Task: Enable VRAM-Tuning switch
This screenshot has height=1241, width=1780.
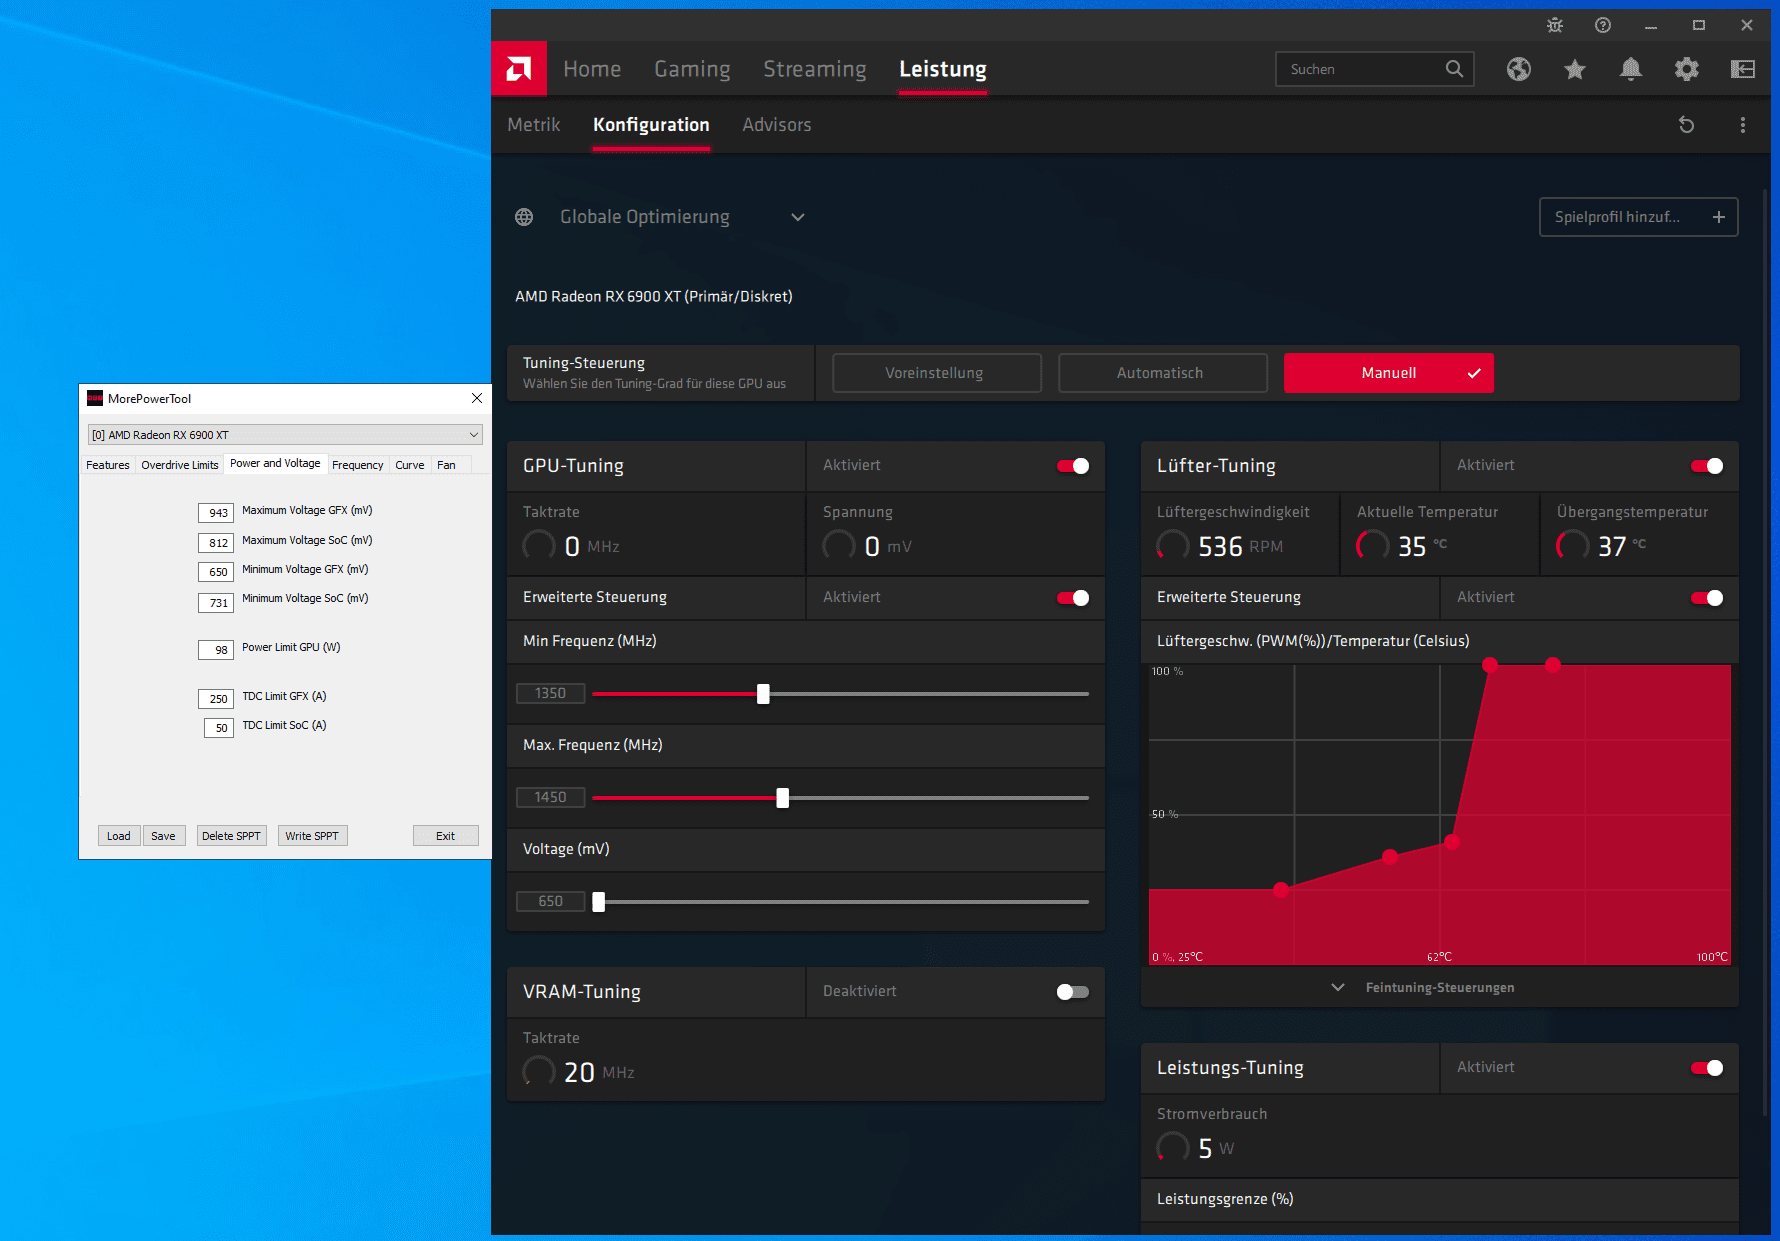Action: pyautogui.click(x=1073, y=992)
